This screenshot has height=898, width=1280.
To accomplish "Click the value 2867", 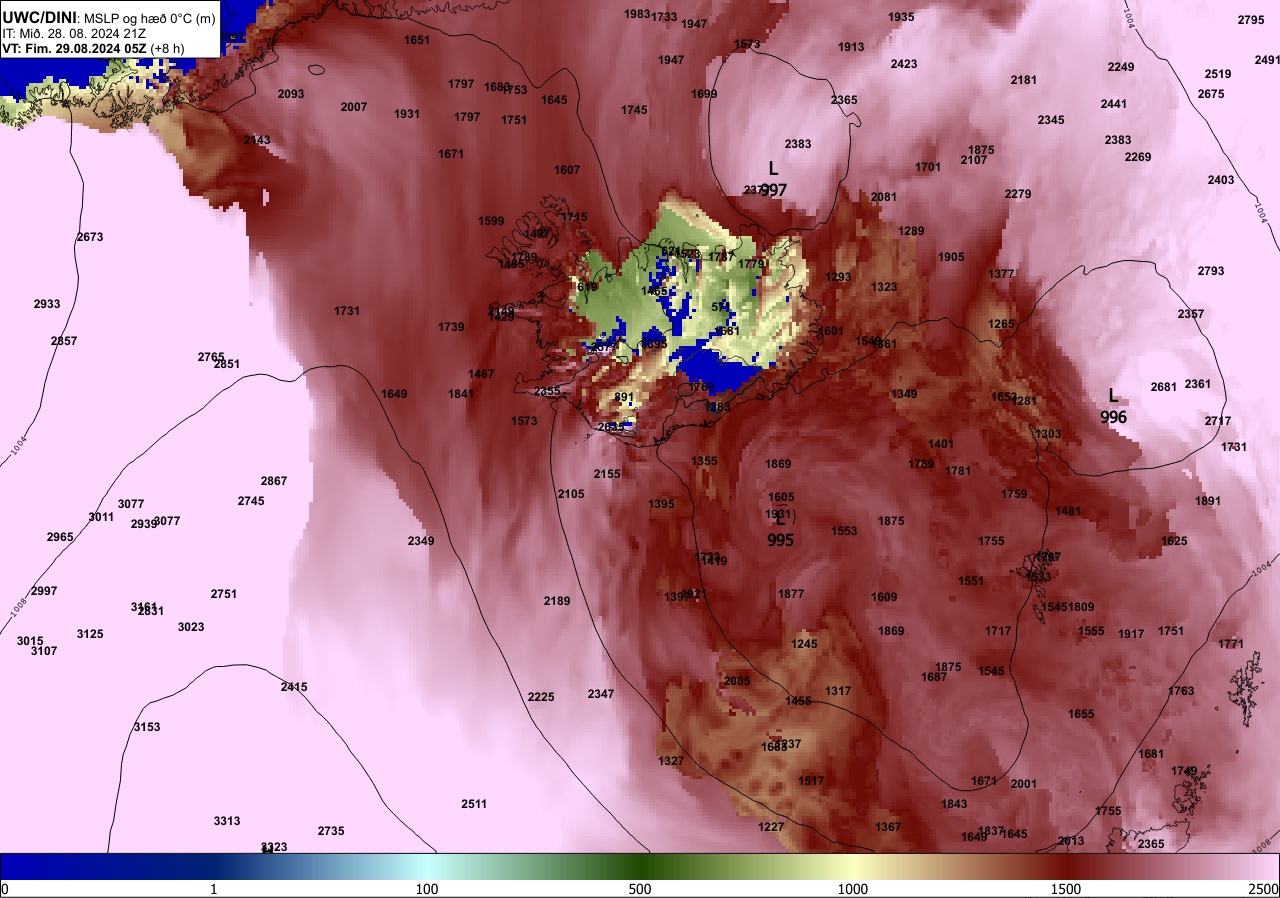I will point(274,481).
